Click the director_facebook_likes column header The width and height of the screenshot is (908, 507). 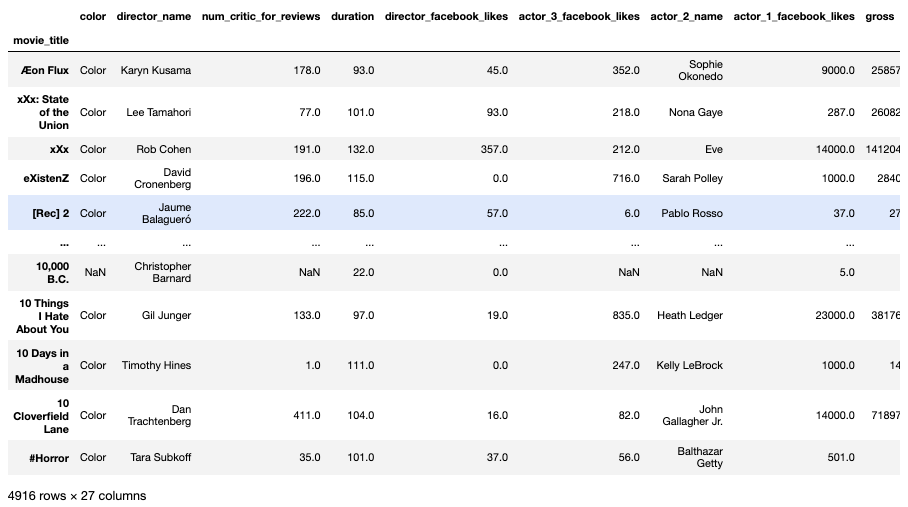click(x=446, y=16)
